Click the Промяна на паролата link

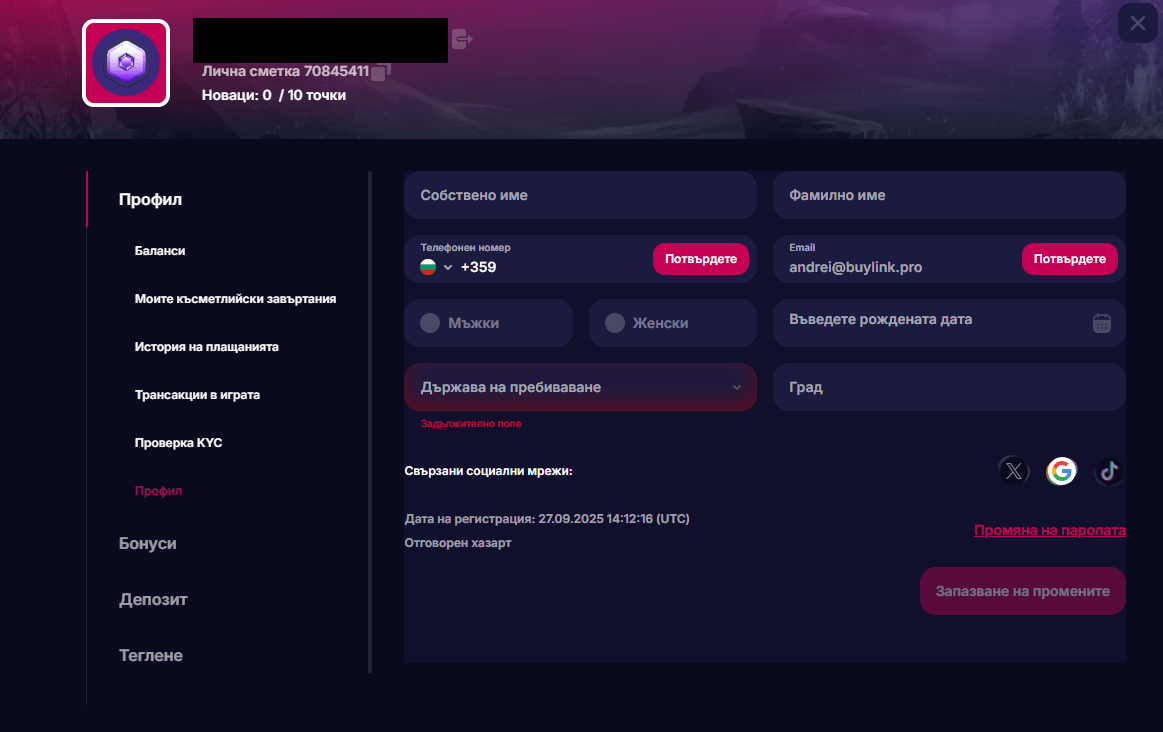(1049, 530)
